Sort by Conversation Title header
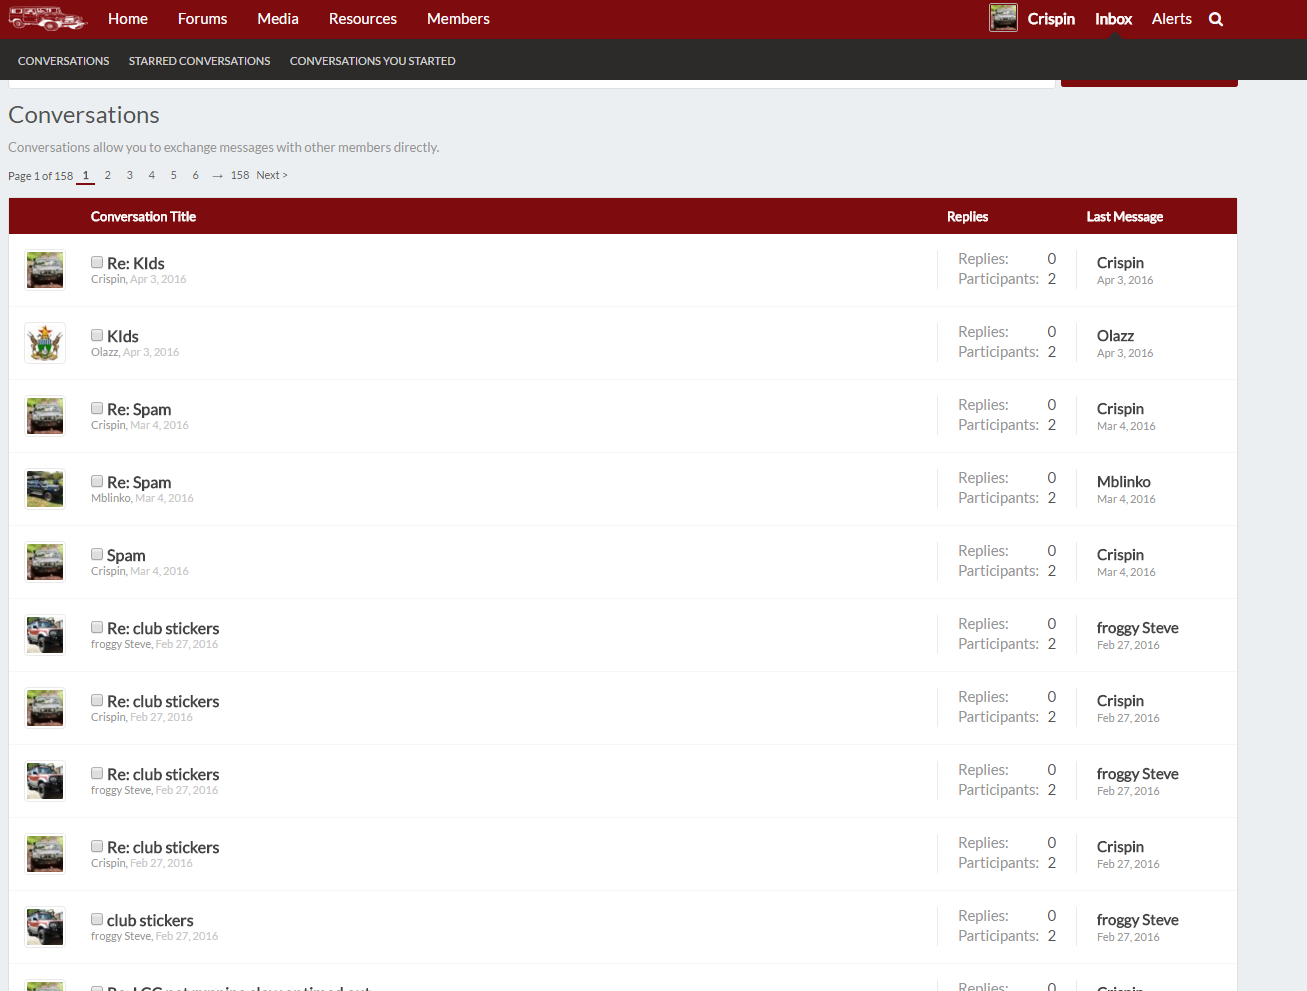This screenshot has width=1307, height=991. pos(143,216)
